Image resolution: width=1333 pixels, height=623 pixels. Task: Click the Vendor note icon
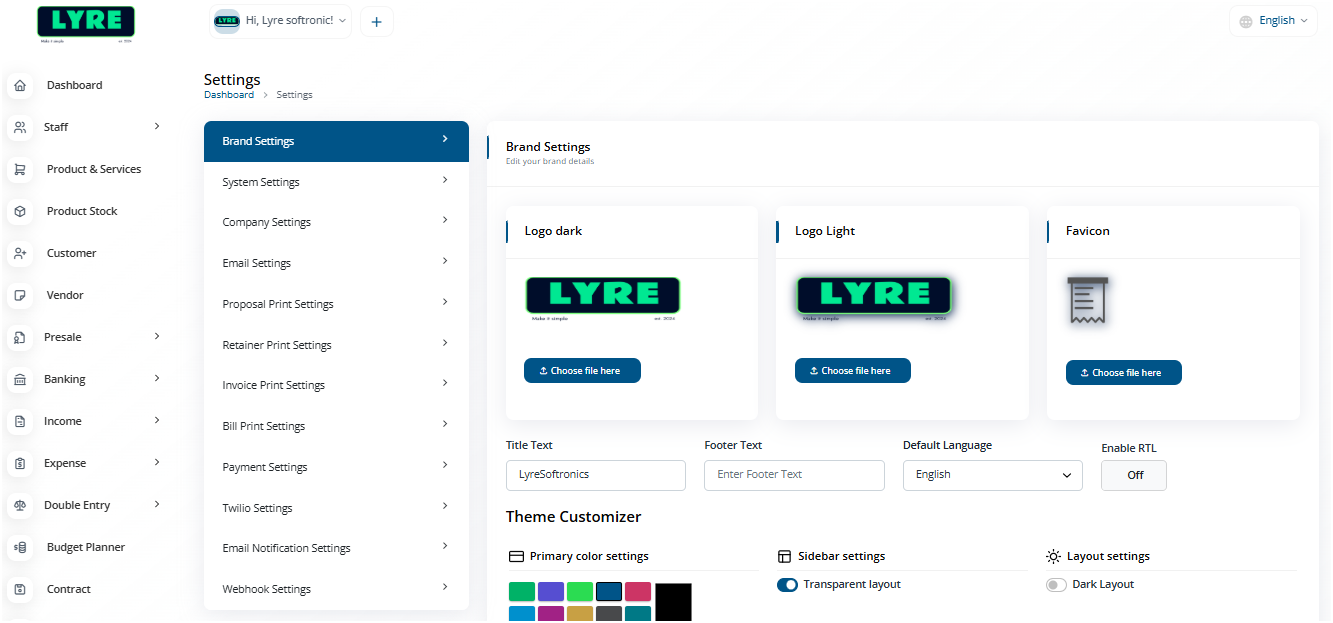20,296
